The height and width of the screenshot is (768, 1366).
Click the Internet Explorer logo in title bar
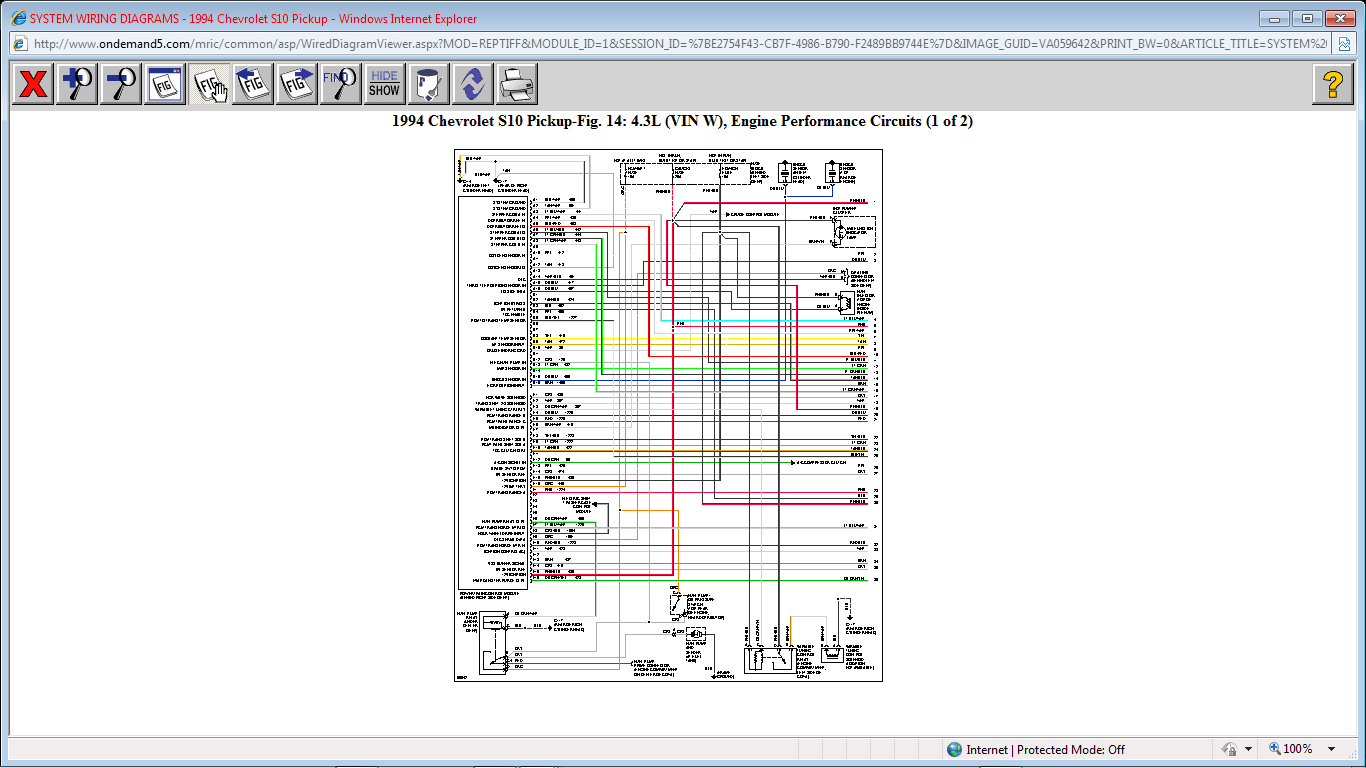(x=17, y=18)
